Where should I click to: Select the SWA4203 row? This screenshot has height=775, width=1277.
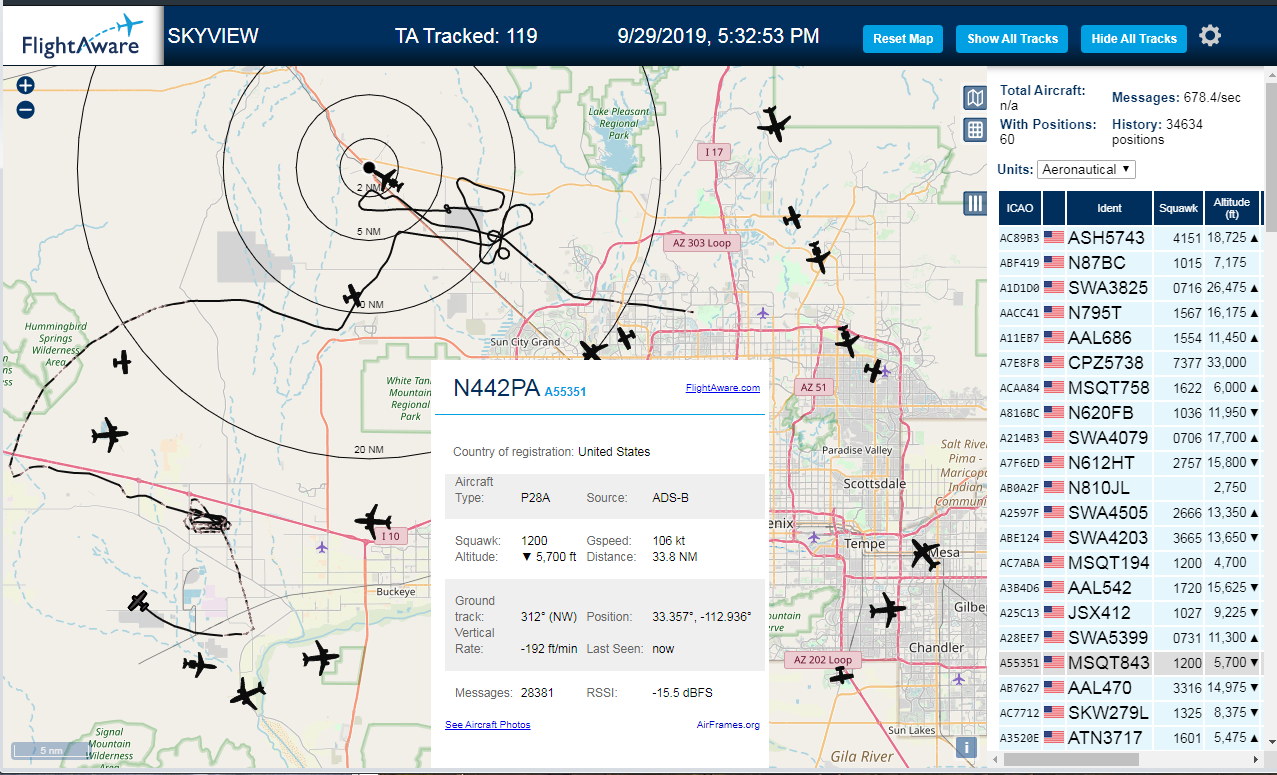[1130, 538]
